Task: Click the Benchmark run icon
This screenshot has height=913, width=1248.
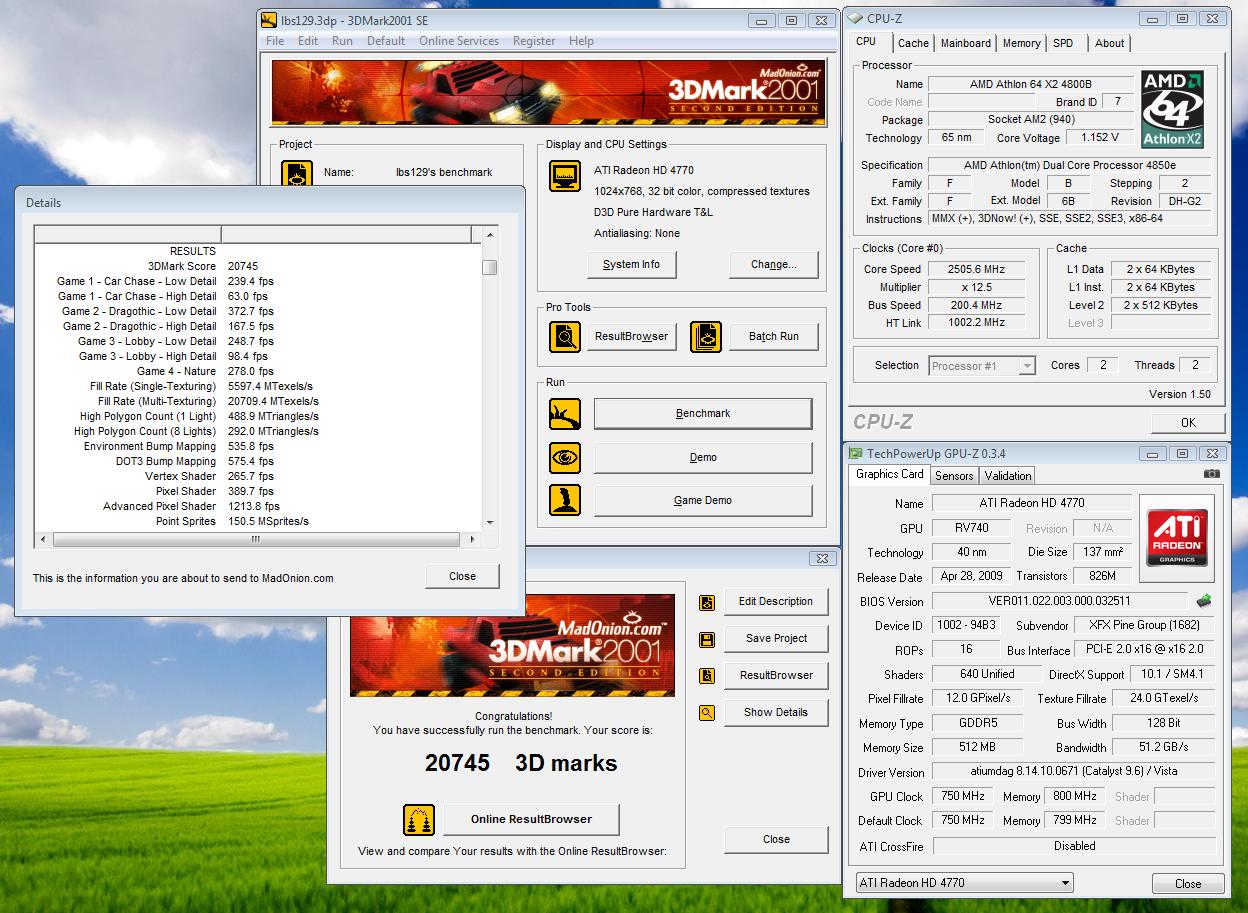Action: [x=565, y=413]
